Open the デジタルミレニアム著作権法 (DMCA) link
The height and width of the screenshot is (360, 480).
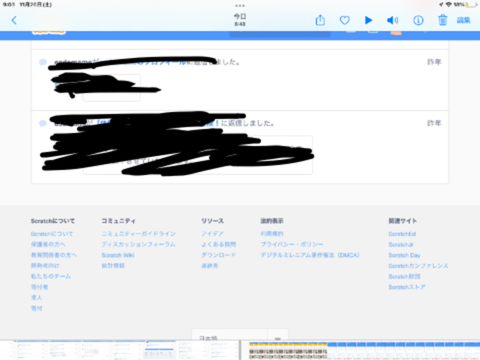310,255
